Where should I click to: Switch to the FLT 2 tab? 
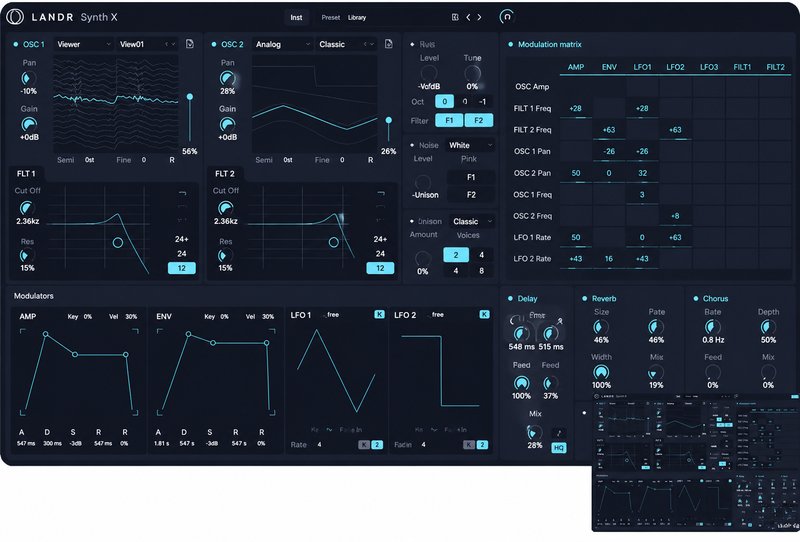225,174
